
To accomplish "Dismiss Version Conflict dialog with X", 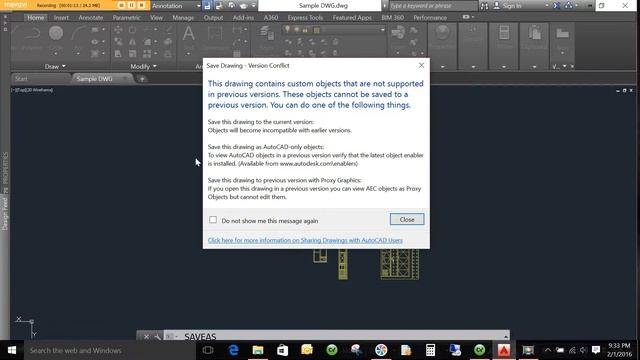I will tap(421, 65).
